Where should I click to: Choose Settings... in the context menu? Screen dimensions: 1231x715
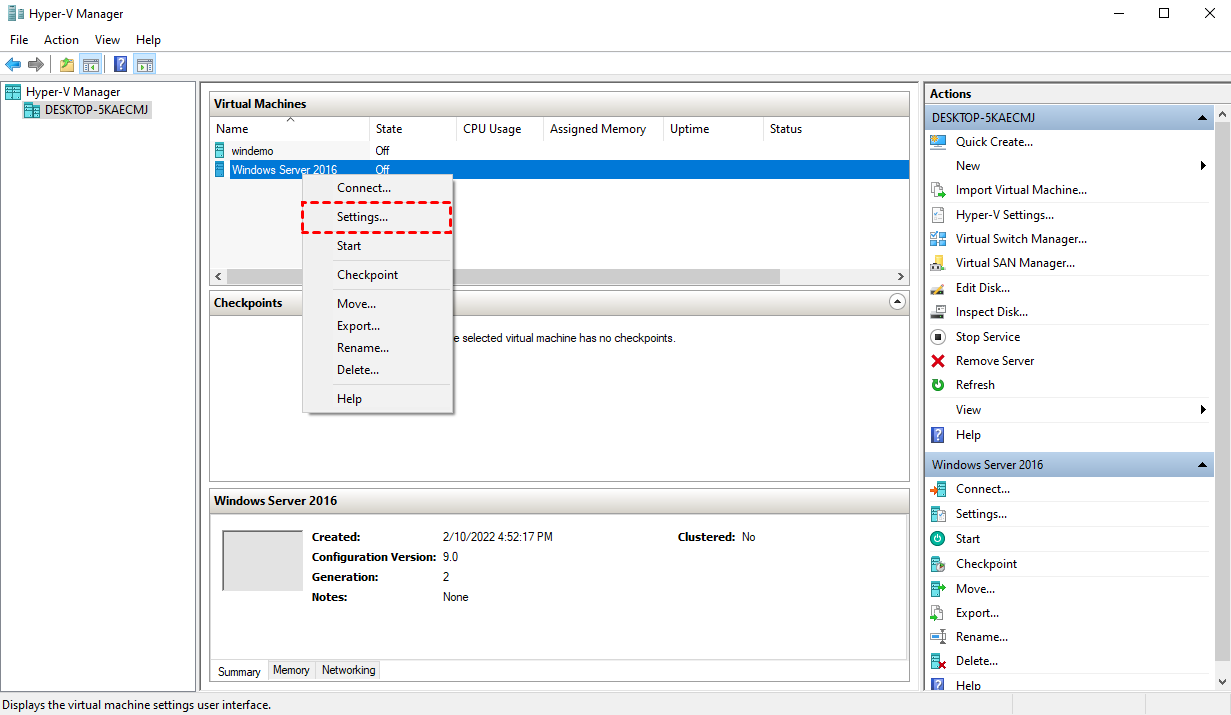tap(362, 217)
